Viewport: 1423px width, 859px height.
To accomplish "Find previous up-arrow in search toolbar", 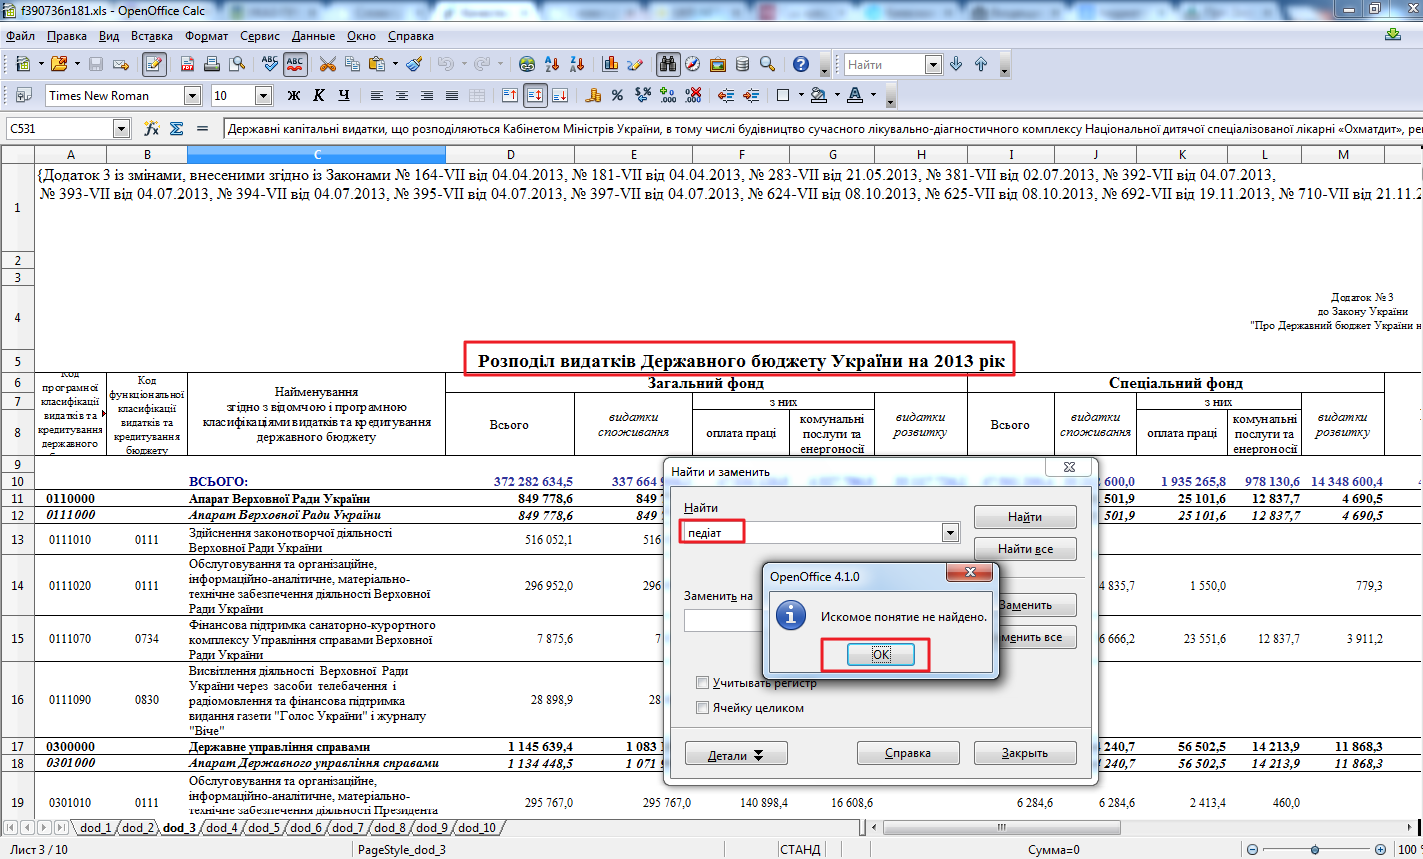I will pos(981,64).
